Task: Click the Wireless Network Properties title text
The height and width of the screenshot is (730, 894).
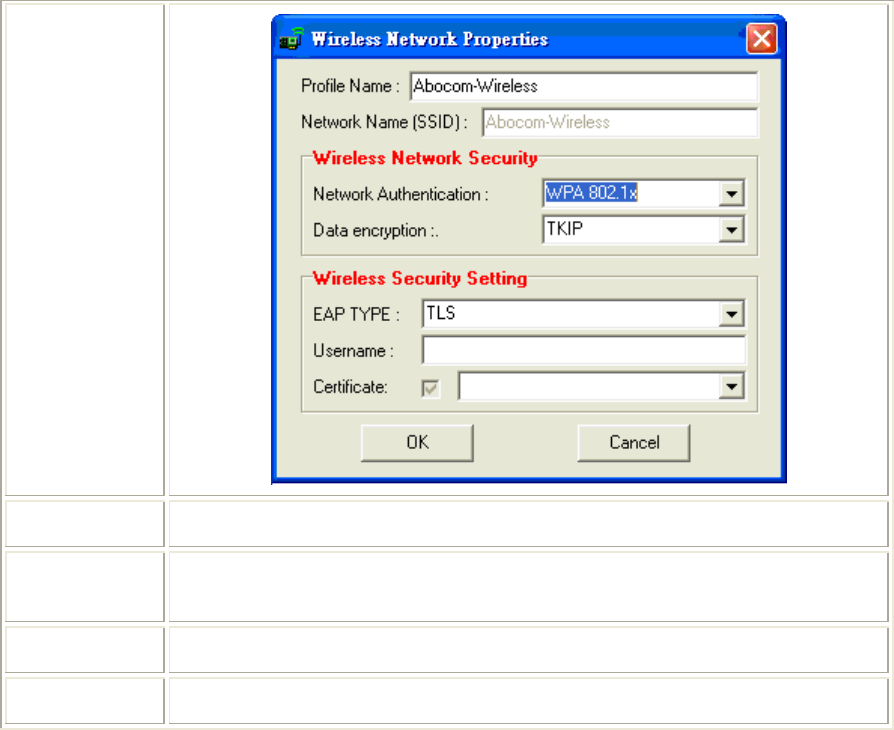Action: 430,39
